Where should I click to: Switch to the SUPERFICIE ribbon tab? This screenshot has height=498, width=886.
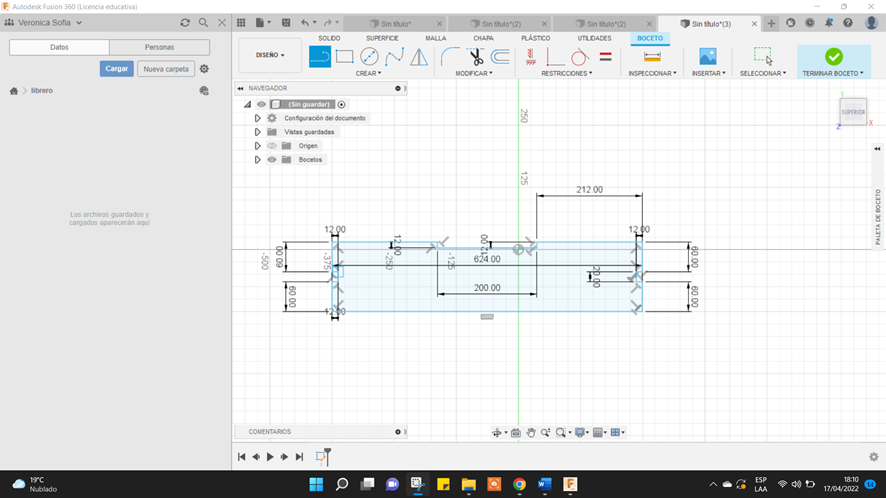click(382, 38)
